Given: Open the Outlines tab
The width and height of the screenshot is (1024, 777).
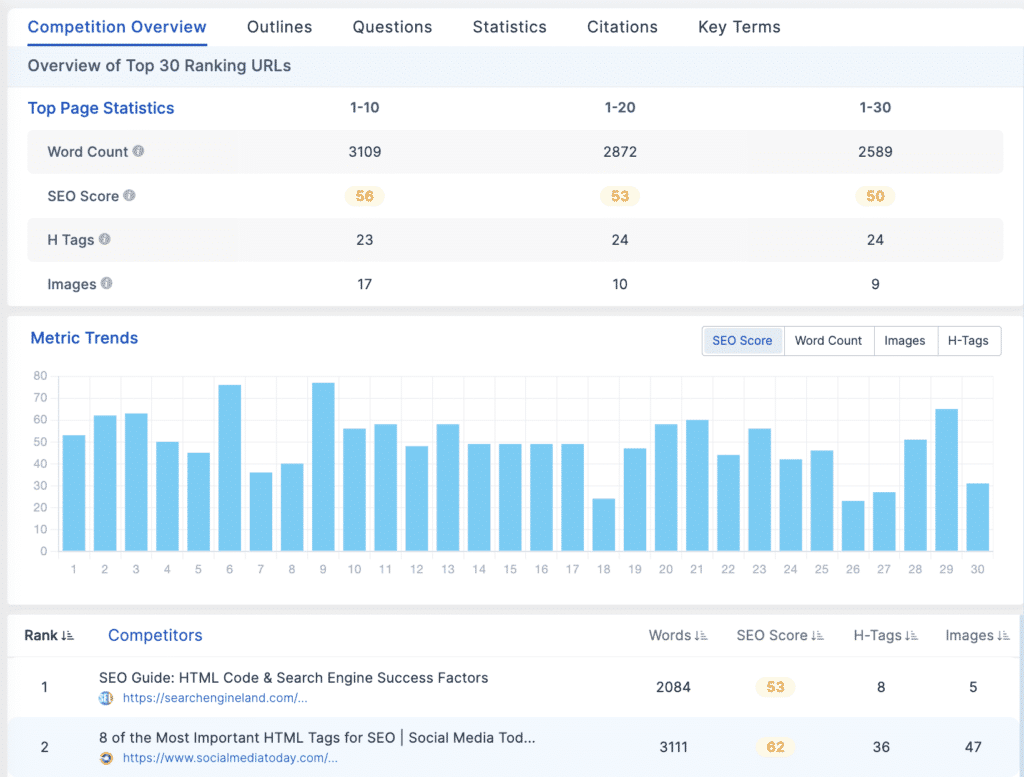Looking at the screenshot, I should (x=279, y=27).
